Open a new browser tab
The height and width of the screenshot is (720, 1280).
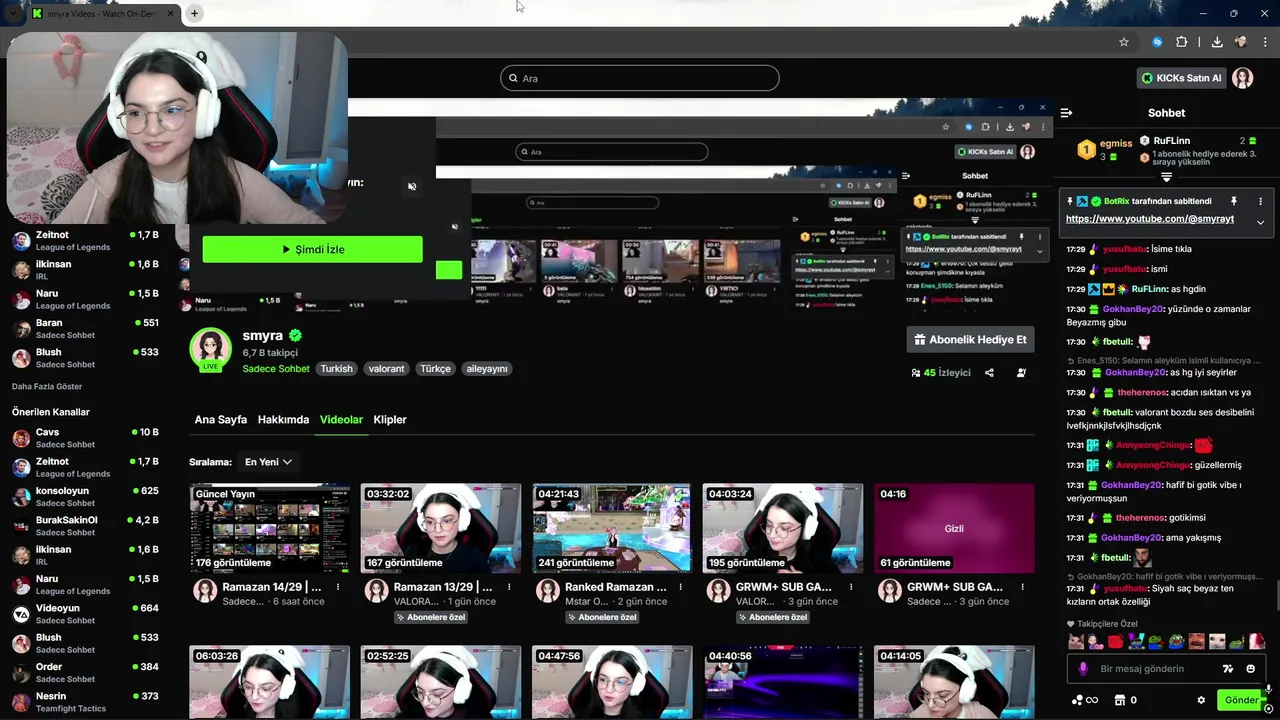click(194, 13)
